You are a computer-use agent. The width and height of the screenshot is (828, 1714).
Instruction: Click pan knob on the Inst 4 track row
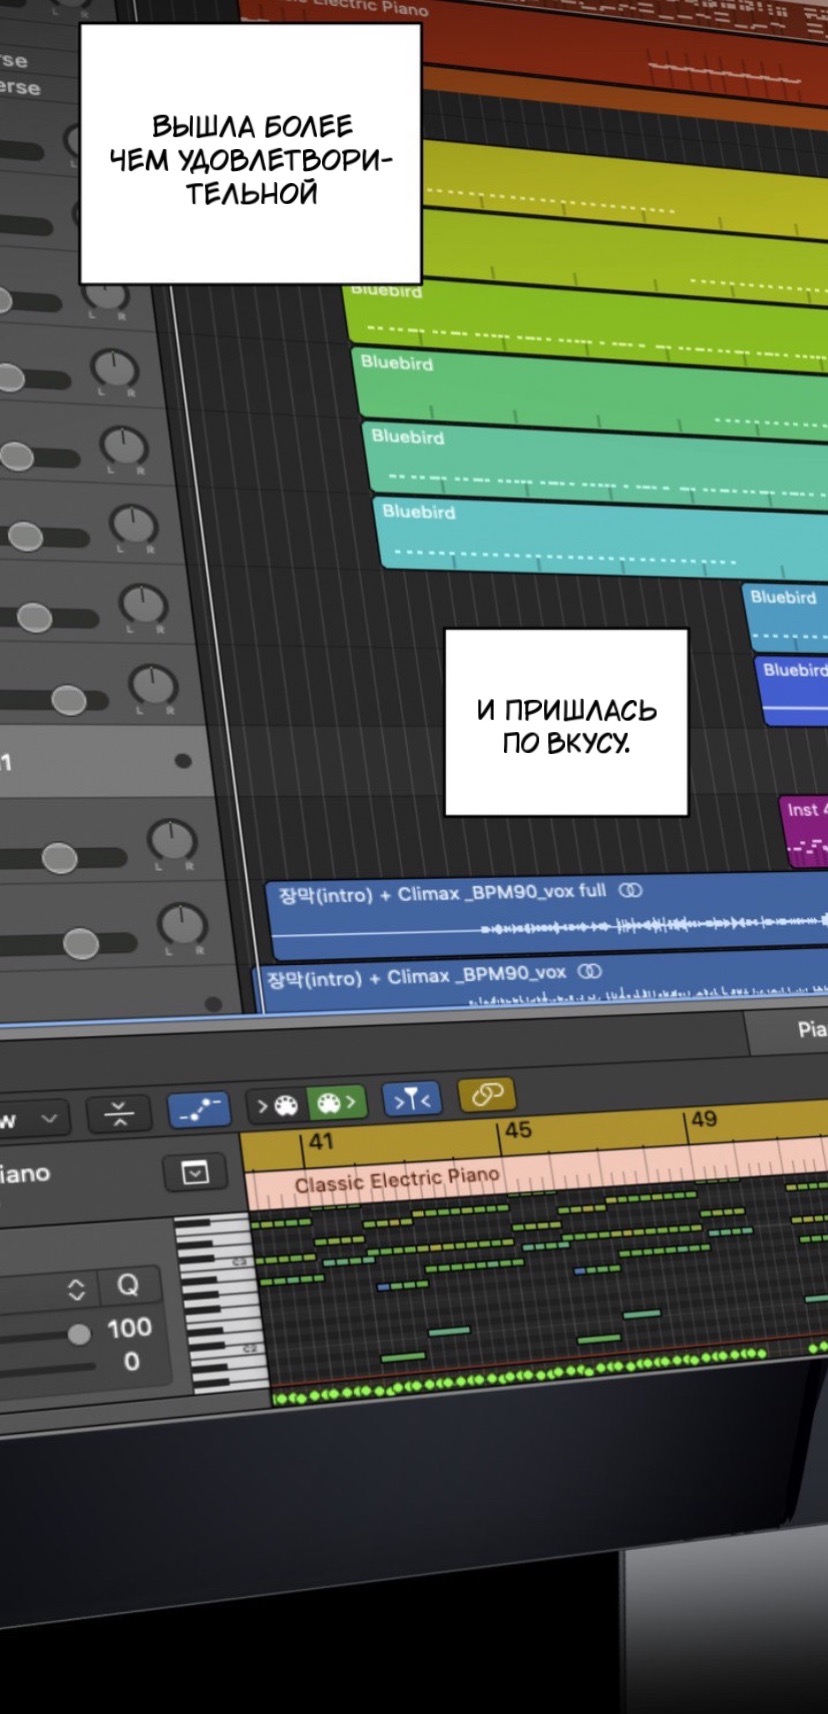(x=172, y=841)
